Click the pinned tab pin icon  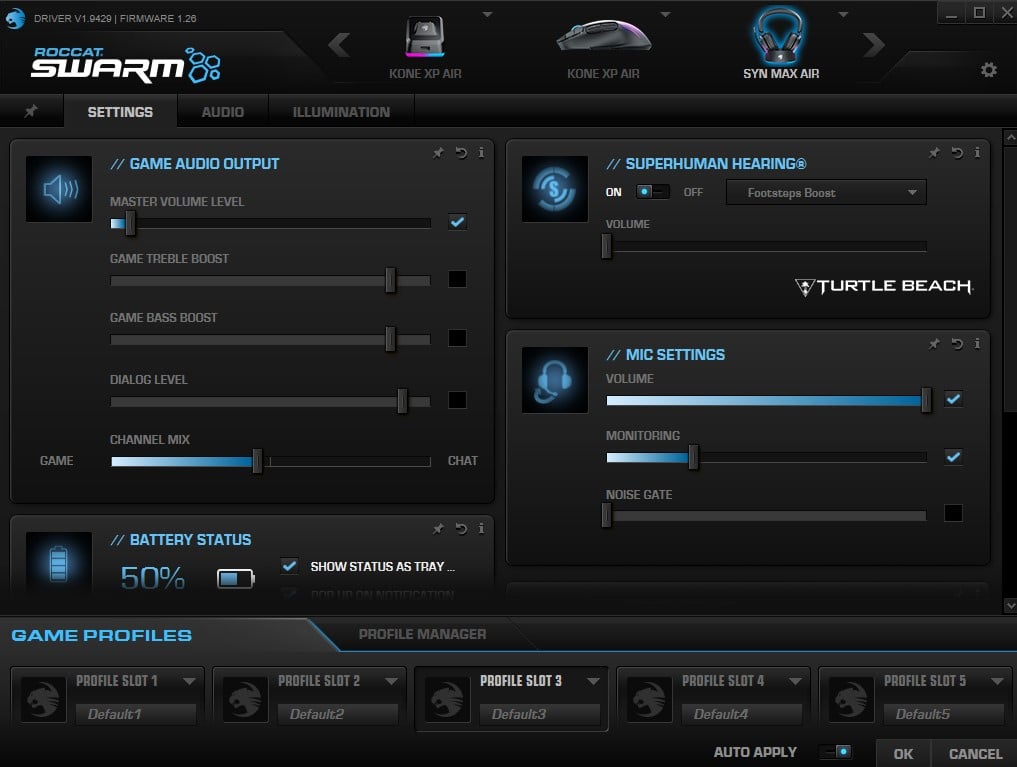[x=30, y=112]
